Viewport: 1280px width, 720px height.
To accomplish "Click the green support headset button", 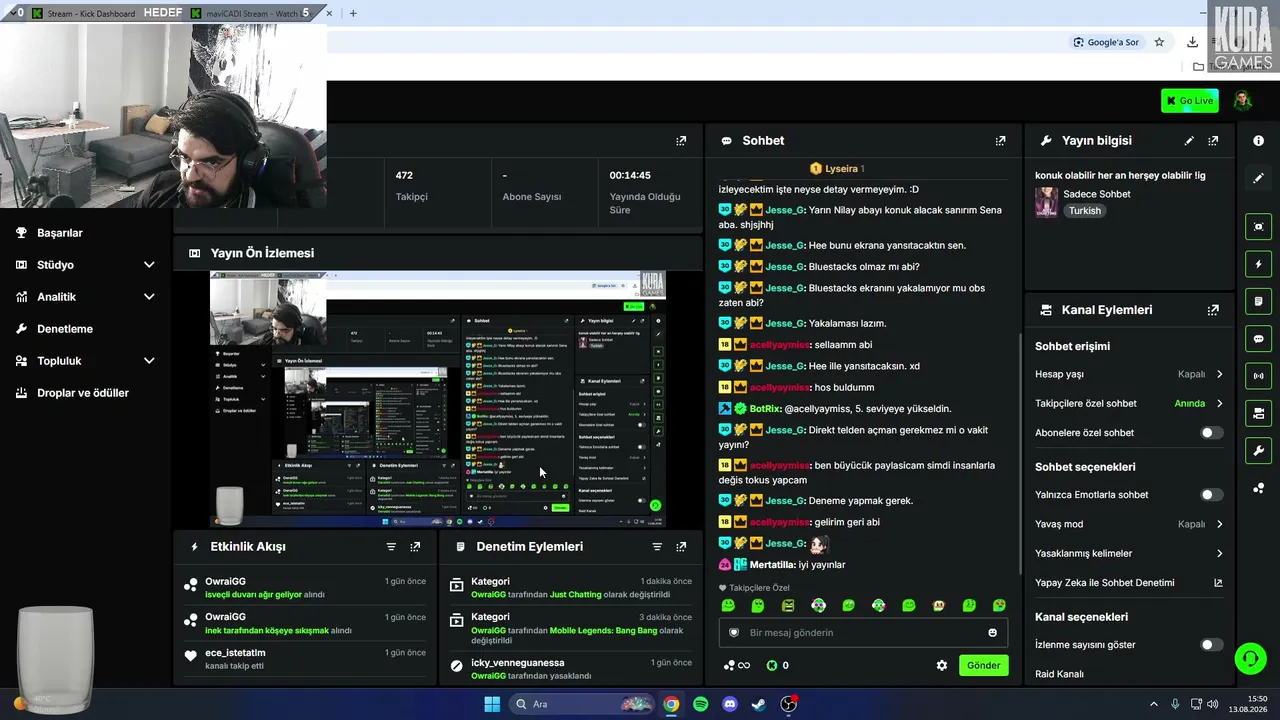I will [1250, 658].
